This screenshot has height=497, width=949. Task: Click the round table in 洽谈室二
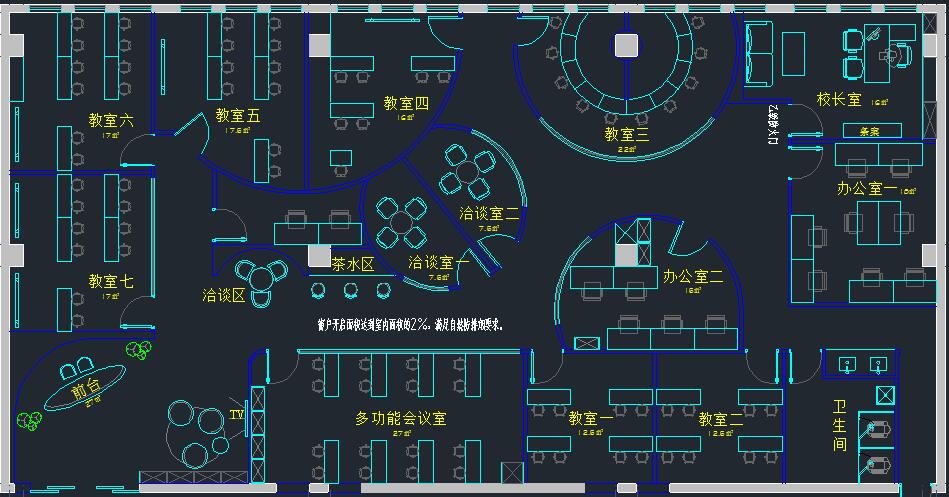(x=468, y=172)
